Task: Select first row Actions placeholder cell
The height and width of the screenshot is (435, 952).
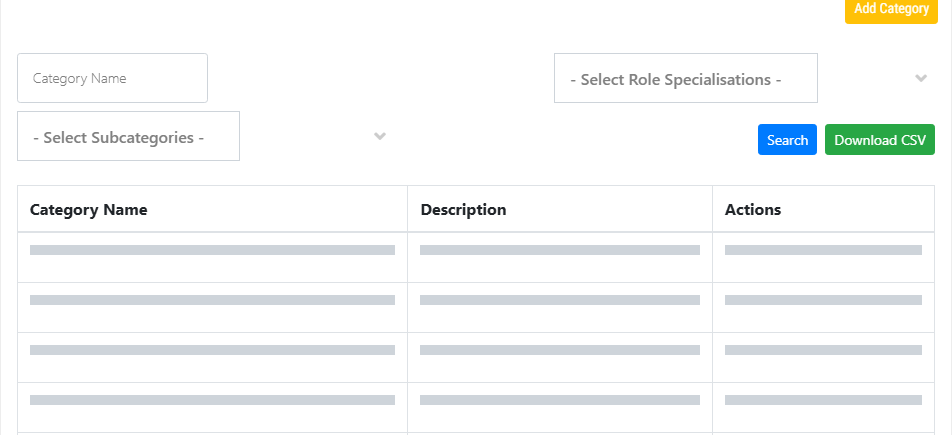Action: click(x=823, y=258)
